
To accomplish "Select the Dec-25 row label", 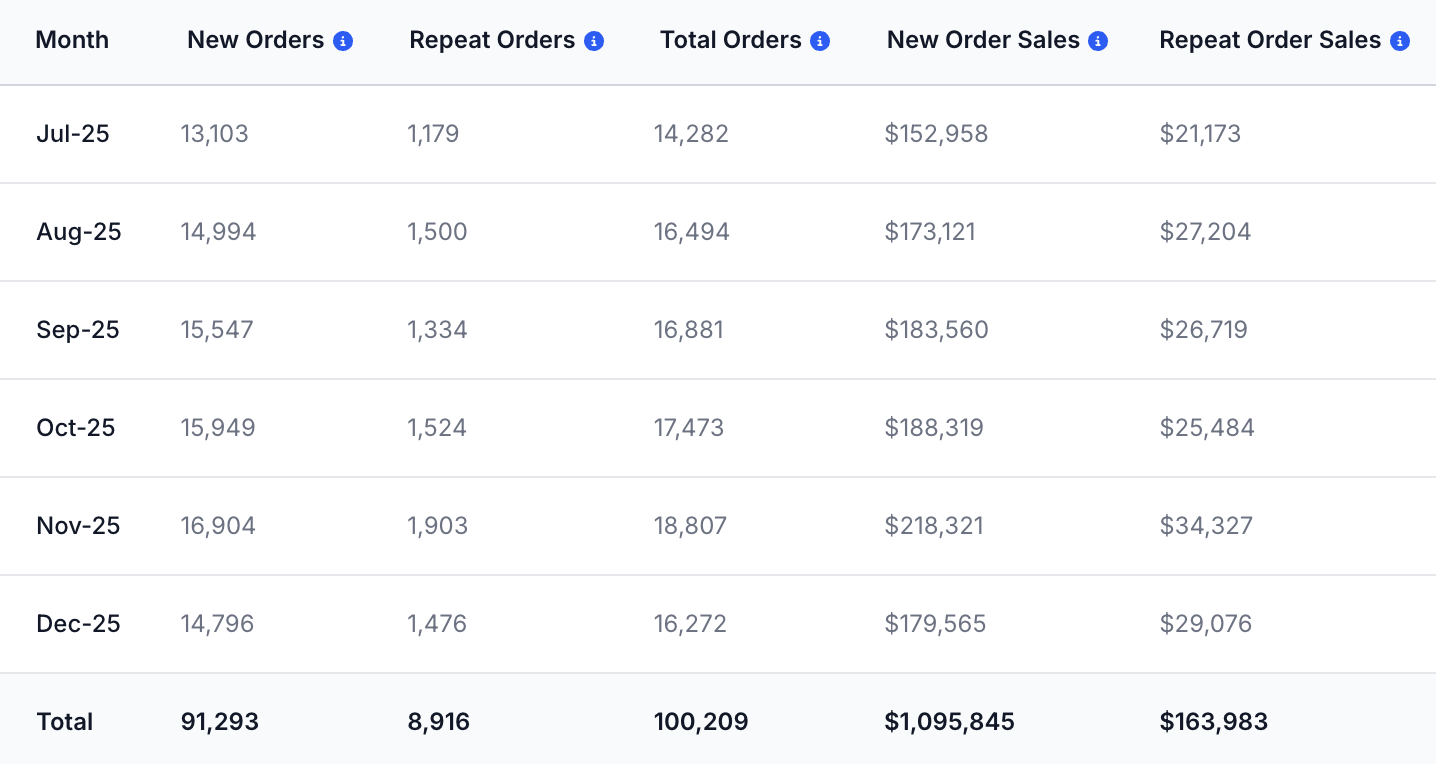I will 77,623.
